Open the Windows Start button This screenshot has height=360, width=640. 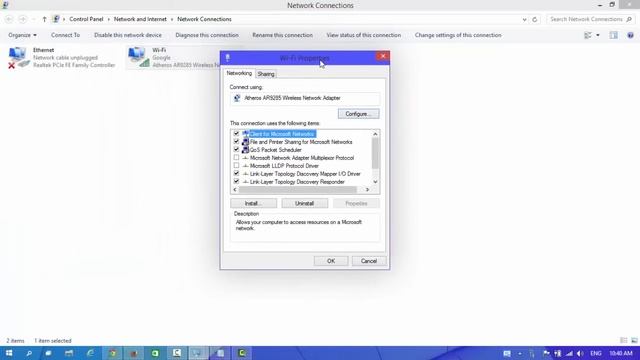[9, 353]
